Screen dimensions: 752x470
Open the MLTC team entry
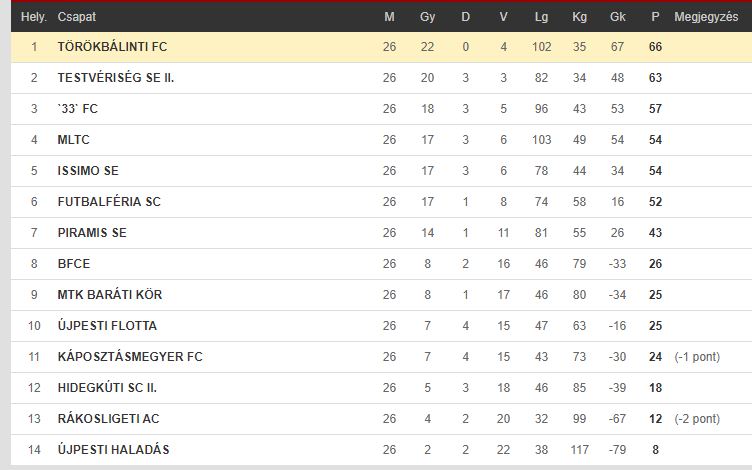click(x=73, y=140)
